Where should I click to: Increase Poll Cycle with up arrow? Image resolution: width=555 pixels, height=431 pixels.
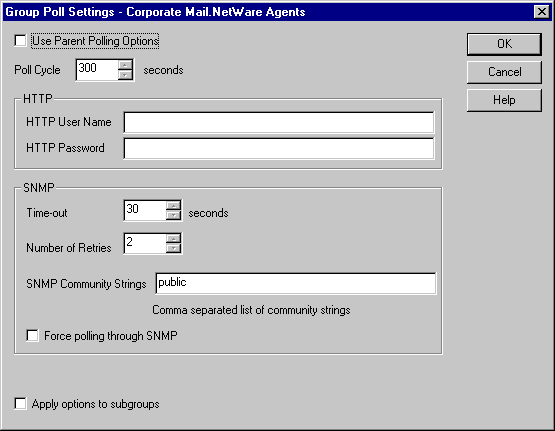click(x=125, y=65)
